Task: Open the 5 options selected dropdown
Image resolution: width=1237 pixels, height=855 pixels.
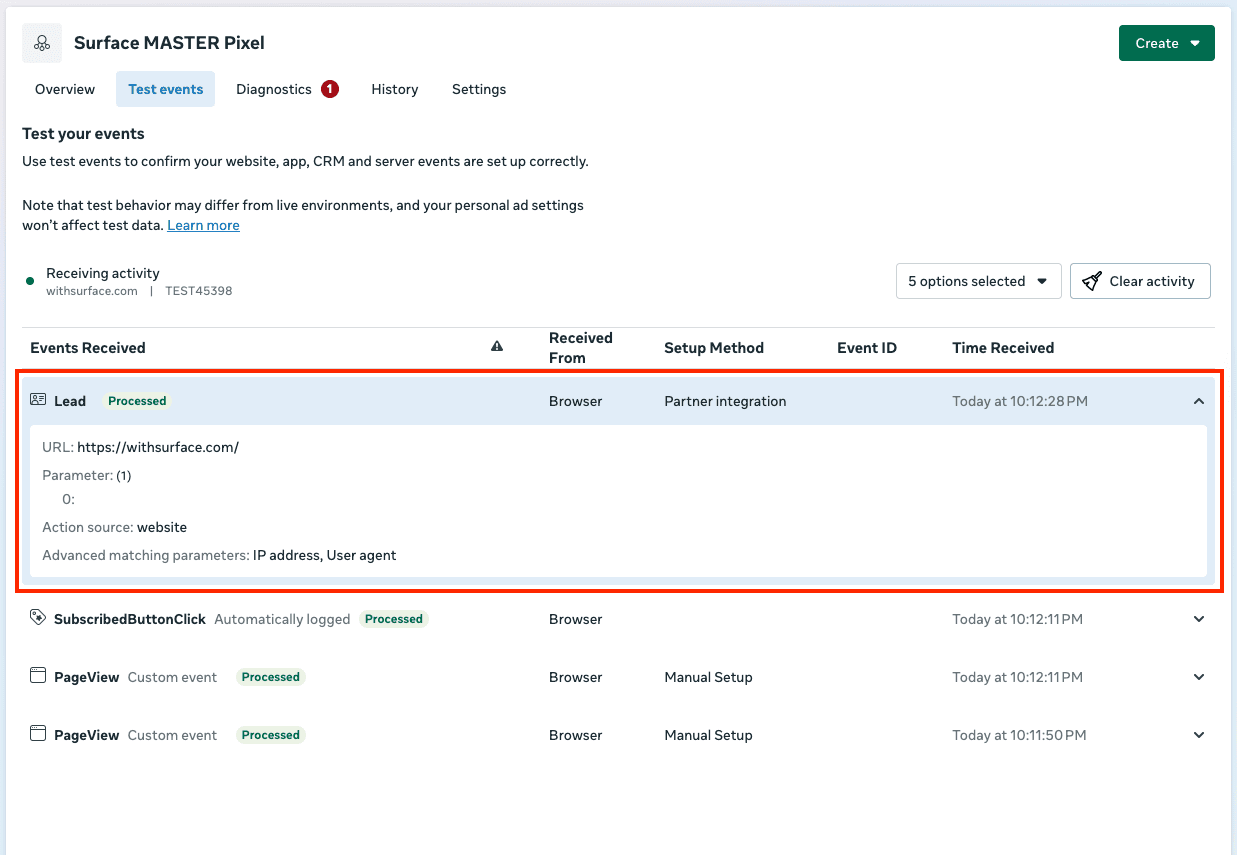Action: click(x=978, y=281)
